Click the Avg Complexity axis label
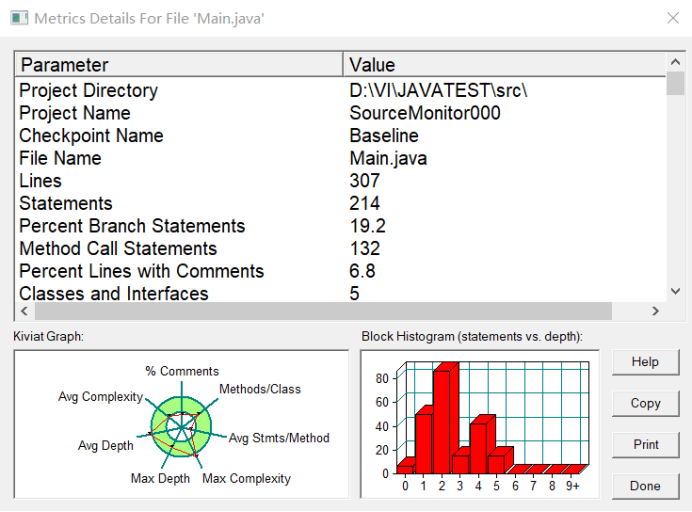 tap(100, 397)
